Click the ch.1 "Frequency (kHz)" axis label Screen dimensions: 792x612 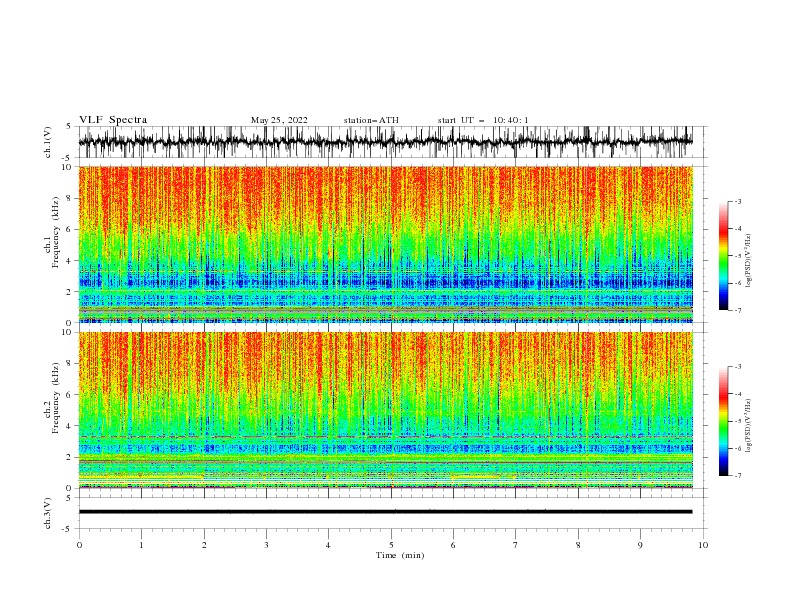coord(56,233)
